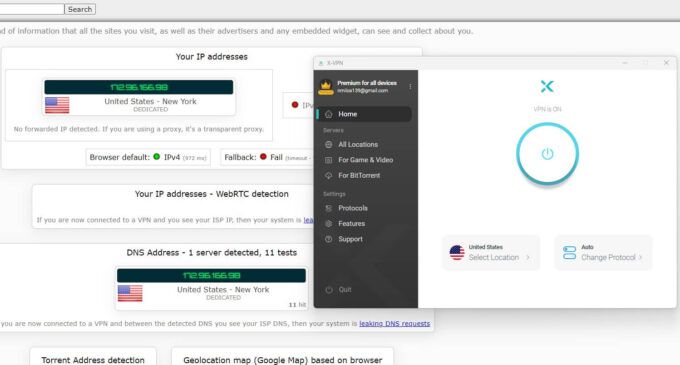Image resolution: width=680 pixels, height=365 pixels.
Task: Click the Home house icon
Action: point(329,114)
